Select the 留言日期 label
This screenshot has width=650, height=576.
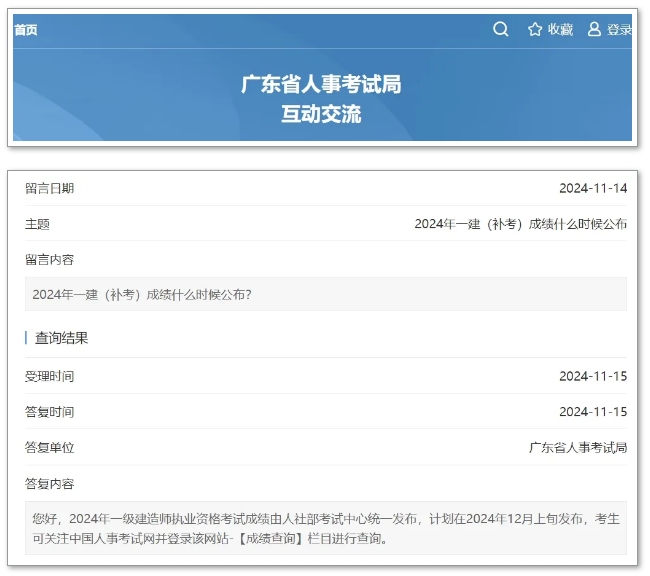click(49, 188)
